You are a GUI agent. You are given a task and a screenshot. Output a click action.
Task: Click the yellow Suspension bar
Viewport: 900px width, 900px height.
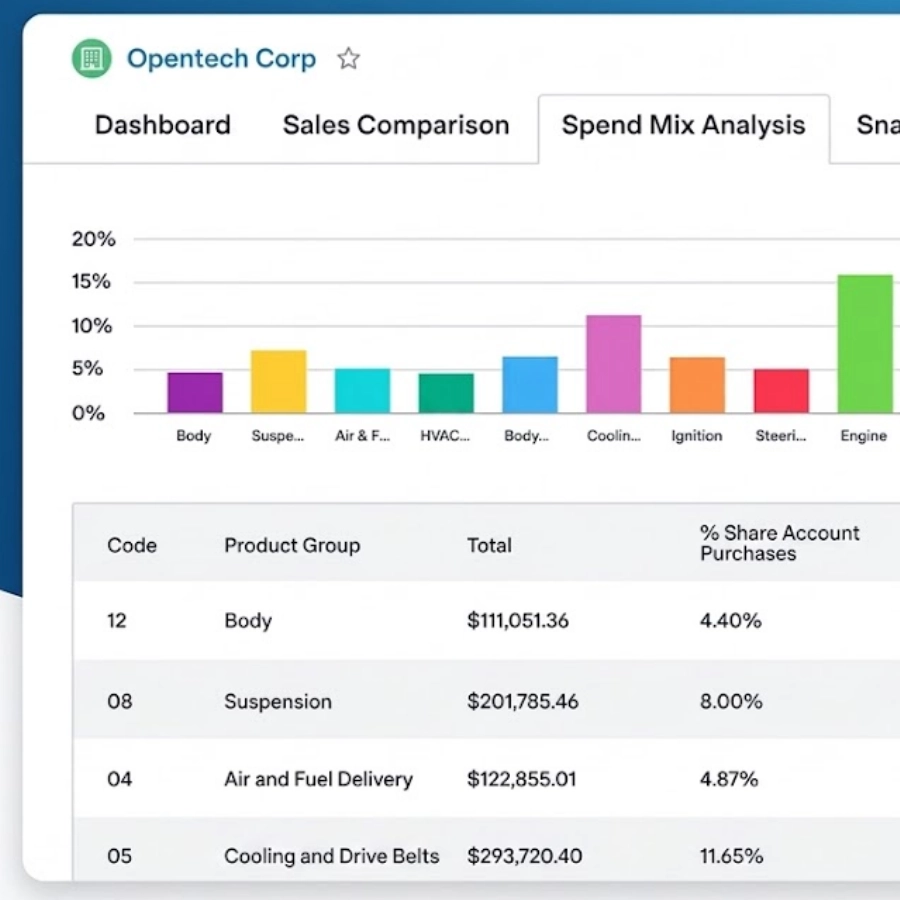pyautogui.click(x=279, y=381)
